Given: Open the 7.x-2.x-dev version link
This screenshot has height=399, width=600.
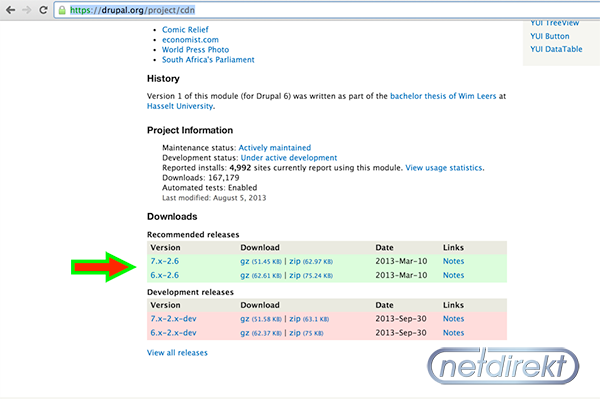Looking at the screenshot, I should point(173,319).
